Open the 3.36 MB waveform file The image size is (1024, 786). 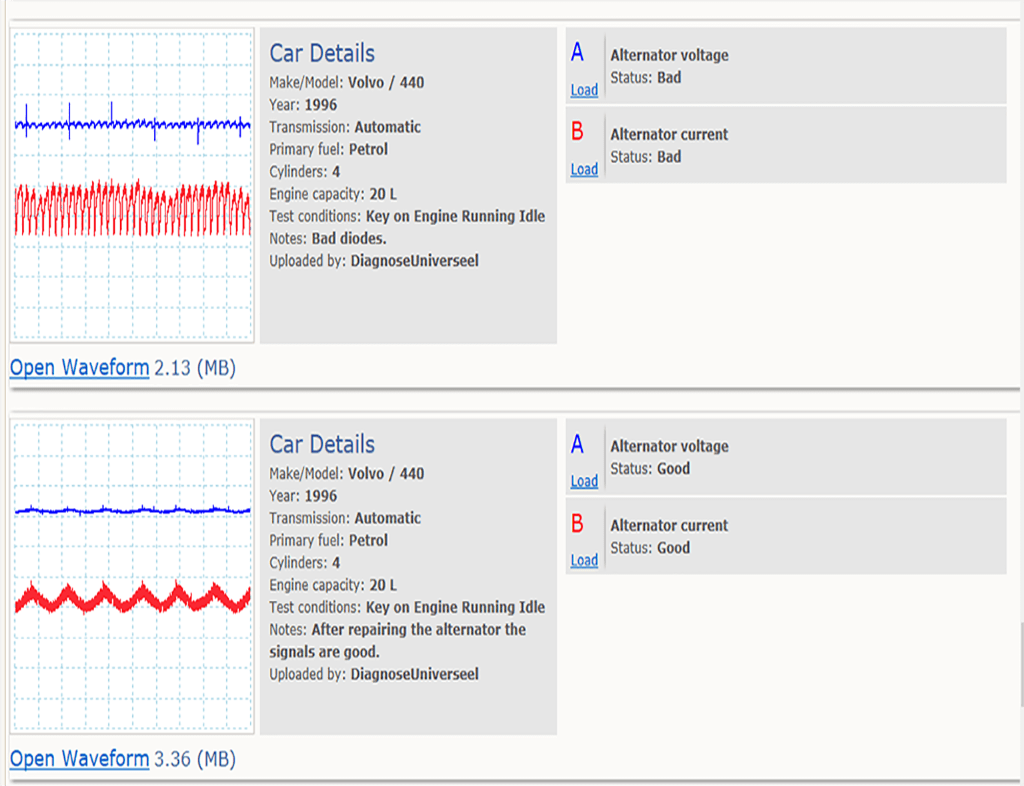click(79, 759)
